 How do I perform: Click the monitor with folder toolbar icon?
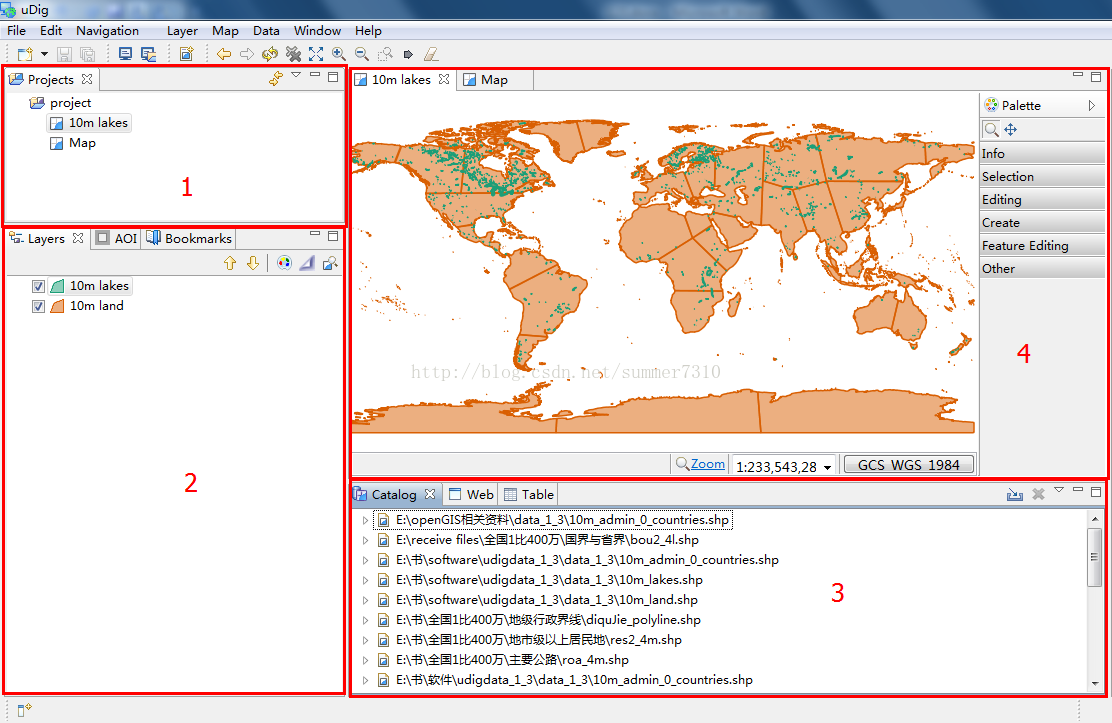pyautogui.click(x=148, y=54)
